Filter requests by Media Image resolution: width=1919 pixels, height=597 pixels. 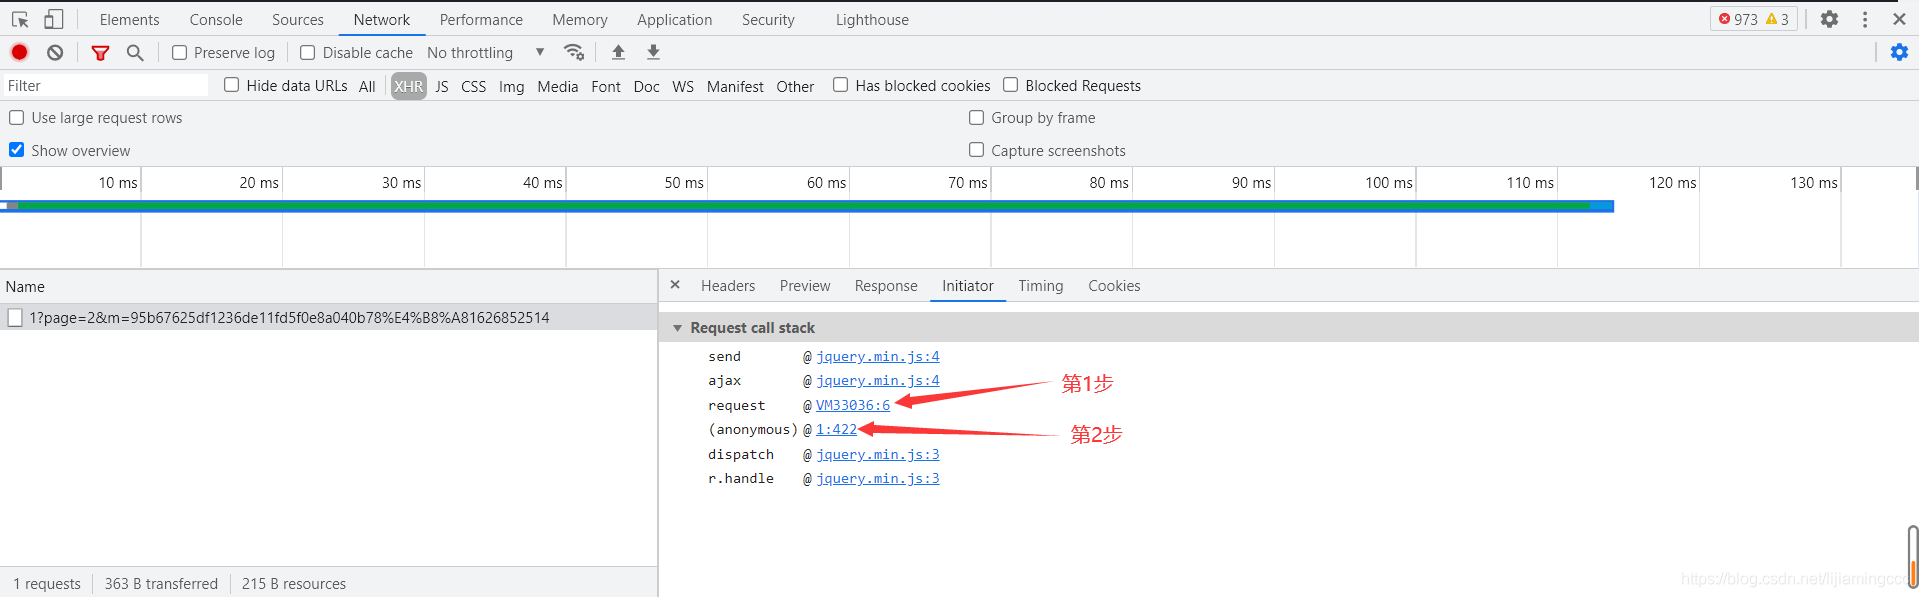point(557,86)
